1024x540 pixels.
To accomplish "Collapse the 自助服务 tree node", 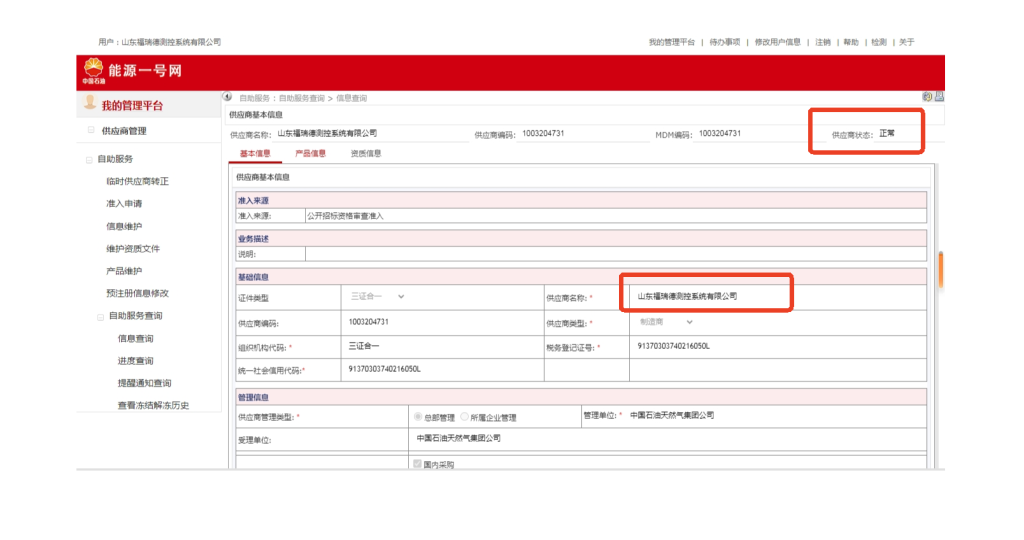I will [x=90, y=159].
